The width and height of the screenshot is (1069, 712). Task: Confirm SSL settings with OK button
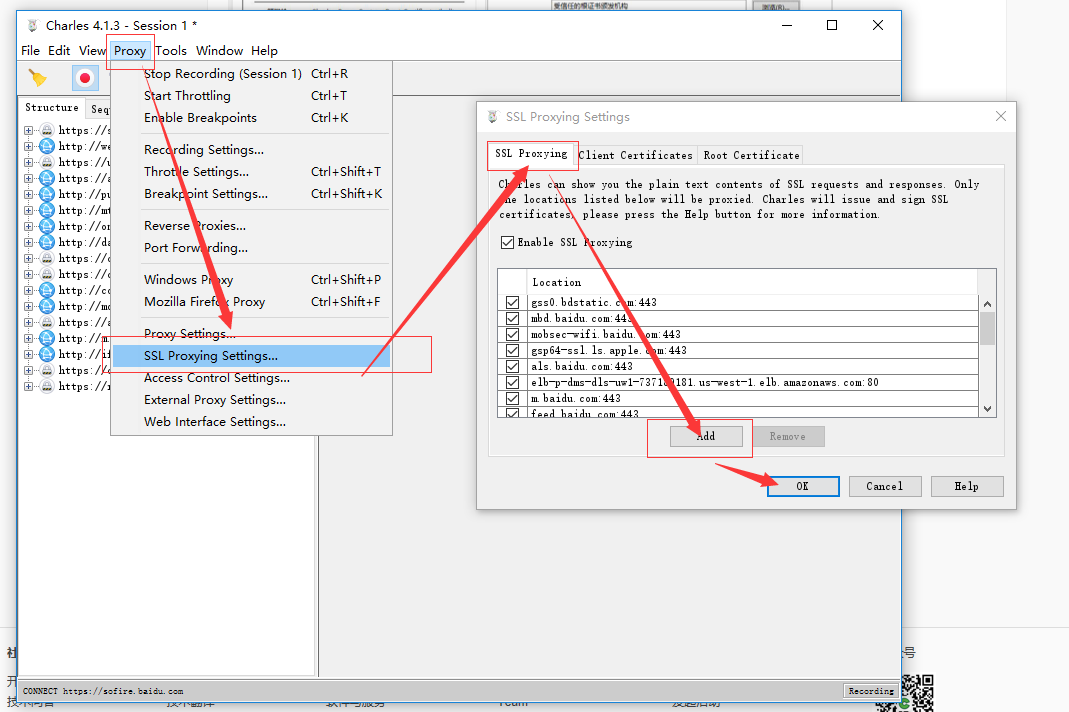[802, 486]
